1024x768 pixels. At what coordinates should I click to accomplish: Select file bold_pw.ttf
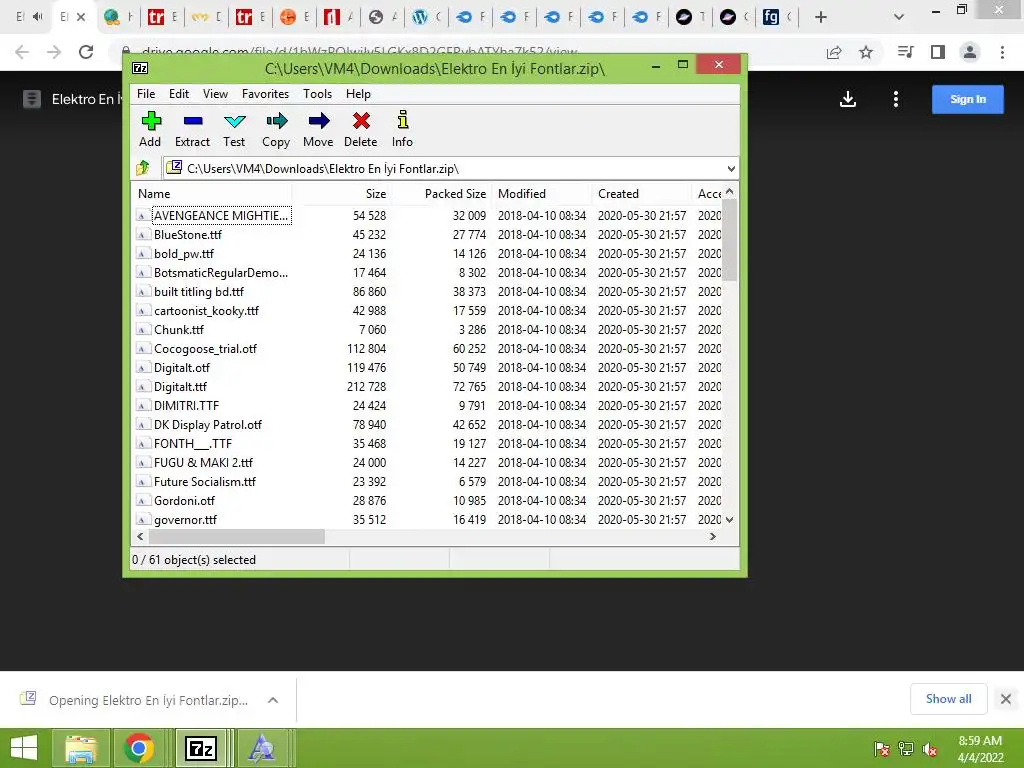(x=184, y=253)
